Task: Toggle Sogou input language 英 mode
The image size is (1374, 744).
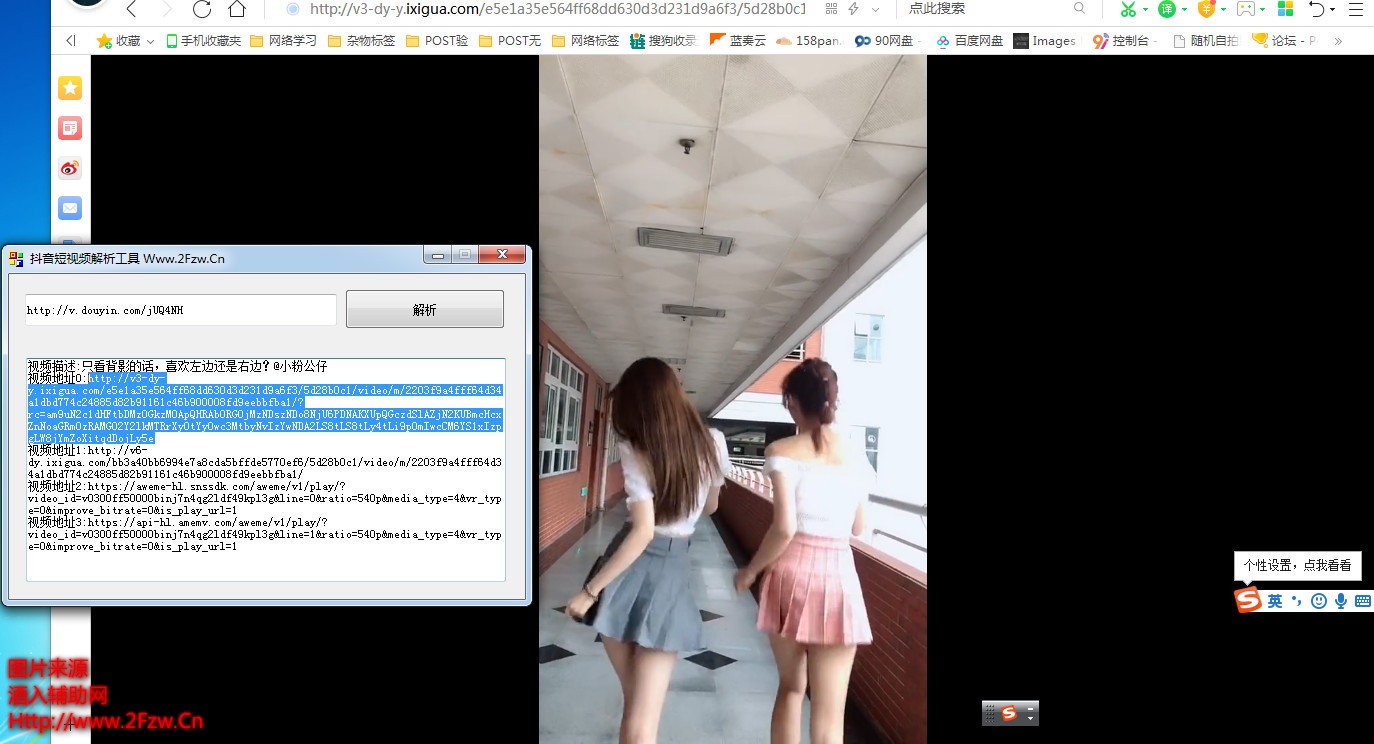Action: 1275,601
